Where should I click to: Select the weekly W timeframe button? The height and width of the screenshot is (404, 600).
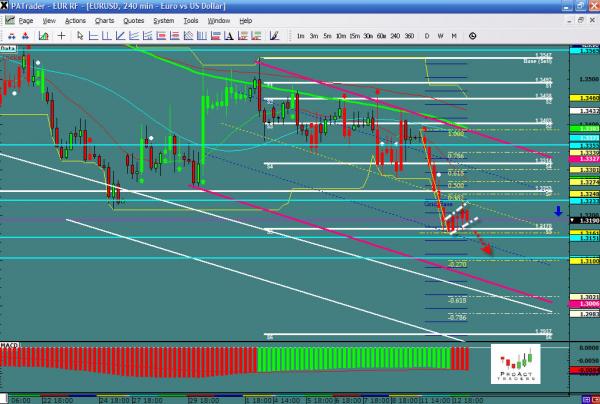[x=443, y=36]
